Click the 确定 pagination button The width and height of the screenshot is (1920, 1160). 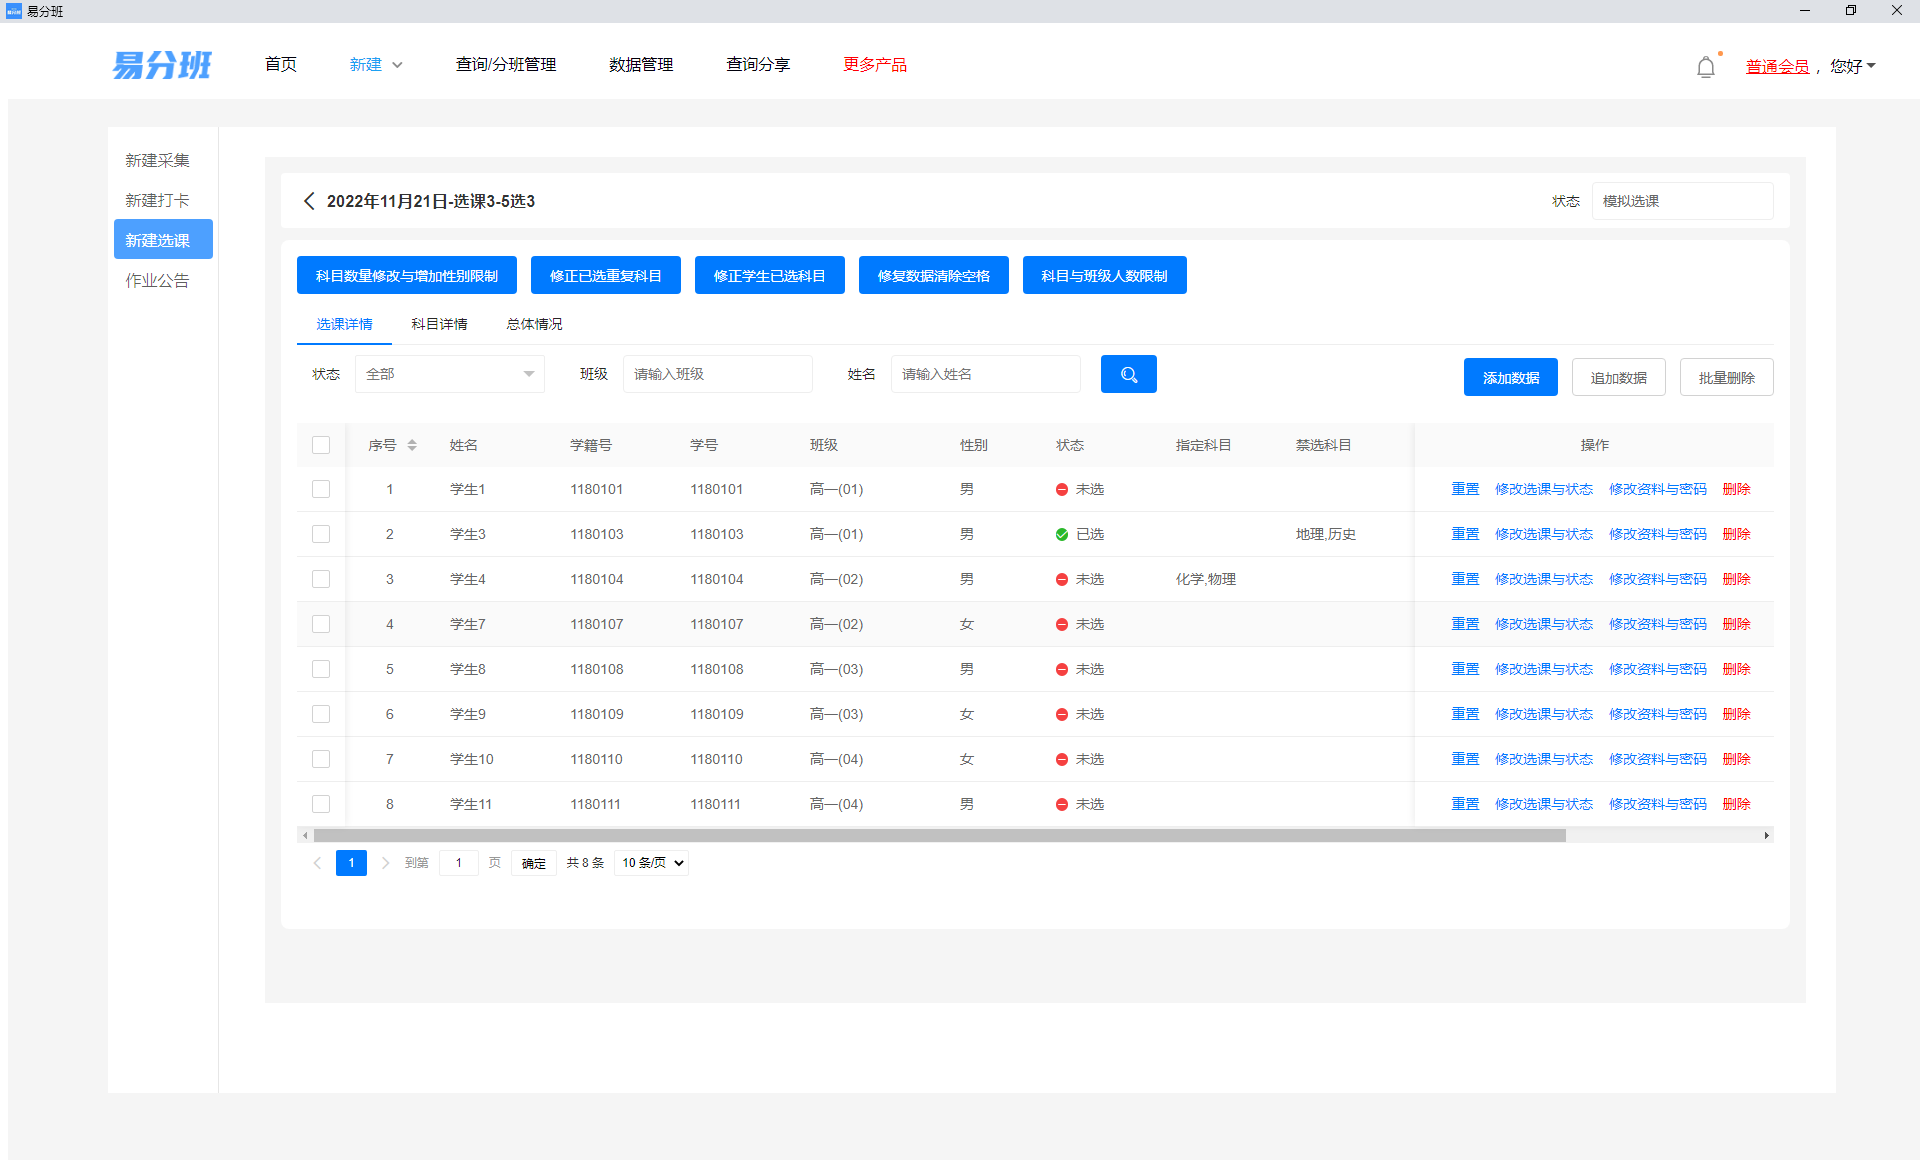(x=534, y=863)
